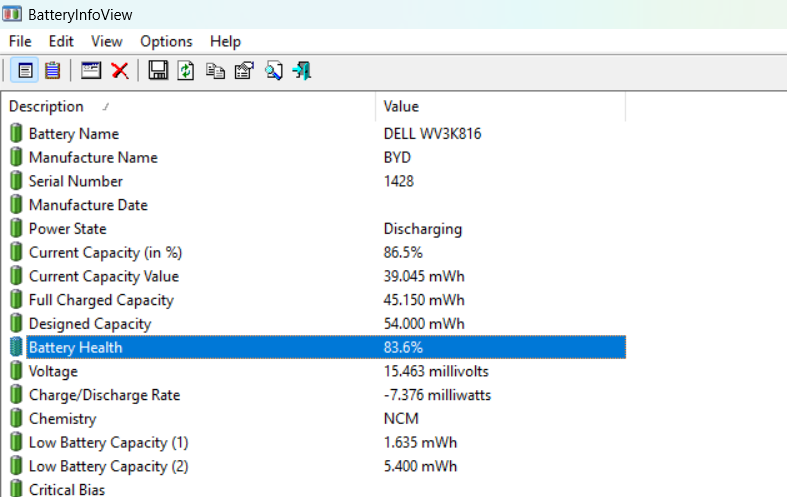This screenshot has width=787, height=497.
Task: Click the battery icon beside Serial Number
Action: tap(16, 180)
